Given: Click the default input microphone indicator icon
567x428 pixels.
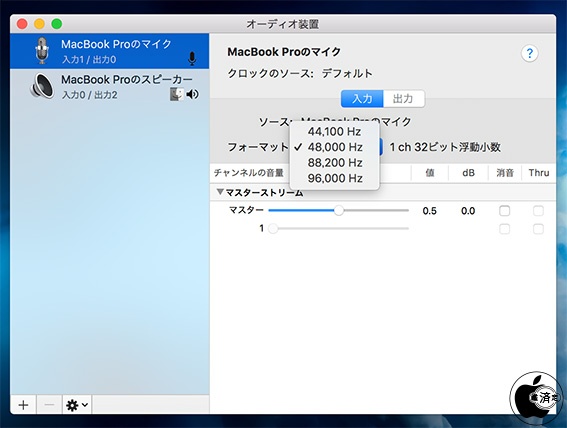Looking at the screenshot, I should 192,59.
